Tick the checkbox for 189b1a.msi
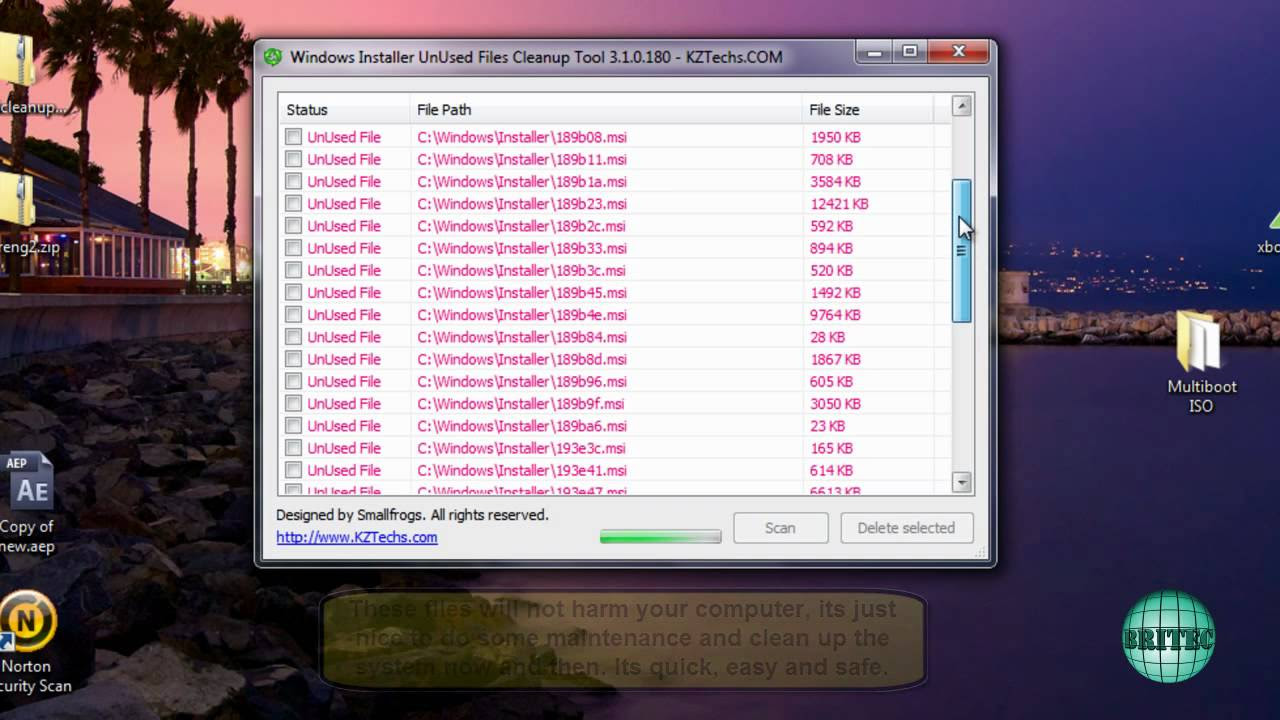The height and width of the screenshot is (720, 1280). click(293, 181)
